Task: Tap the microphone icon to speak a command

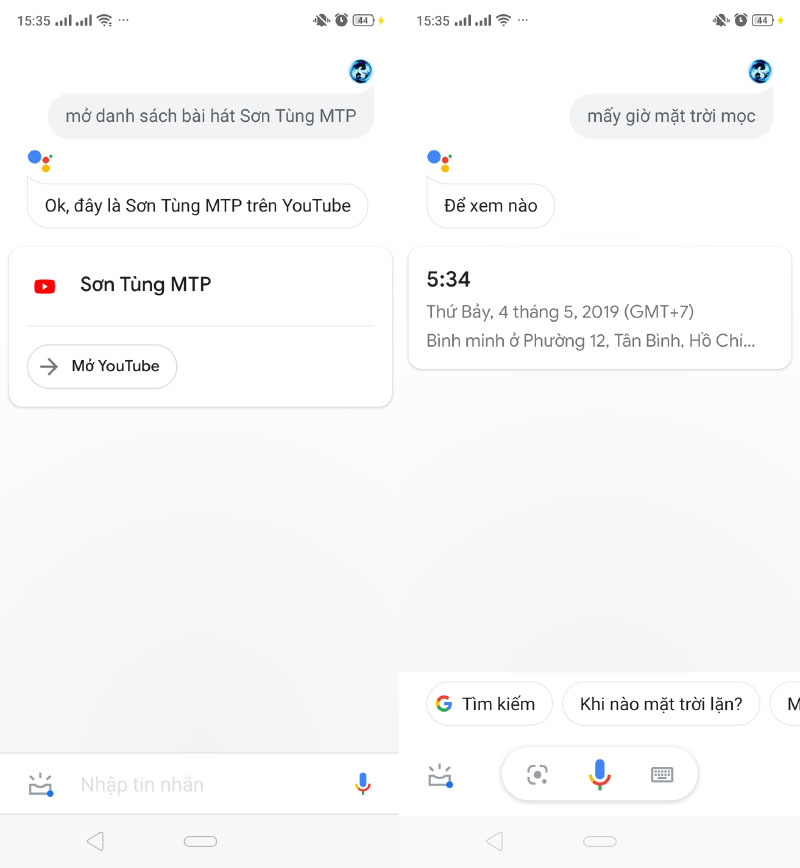Action: 599,774
